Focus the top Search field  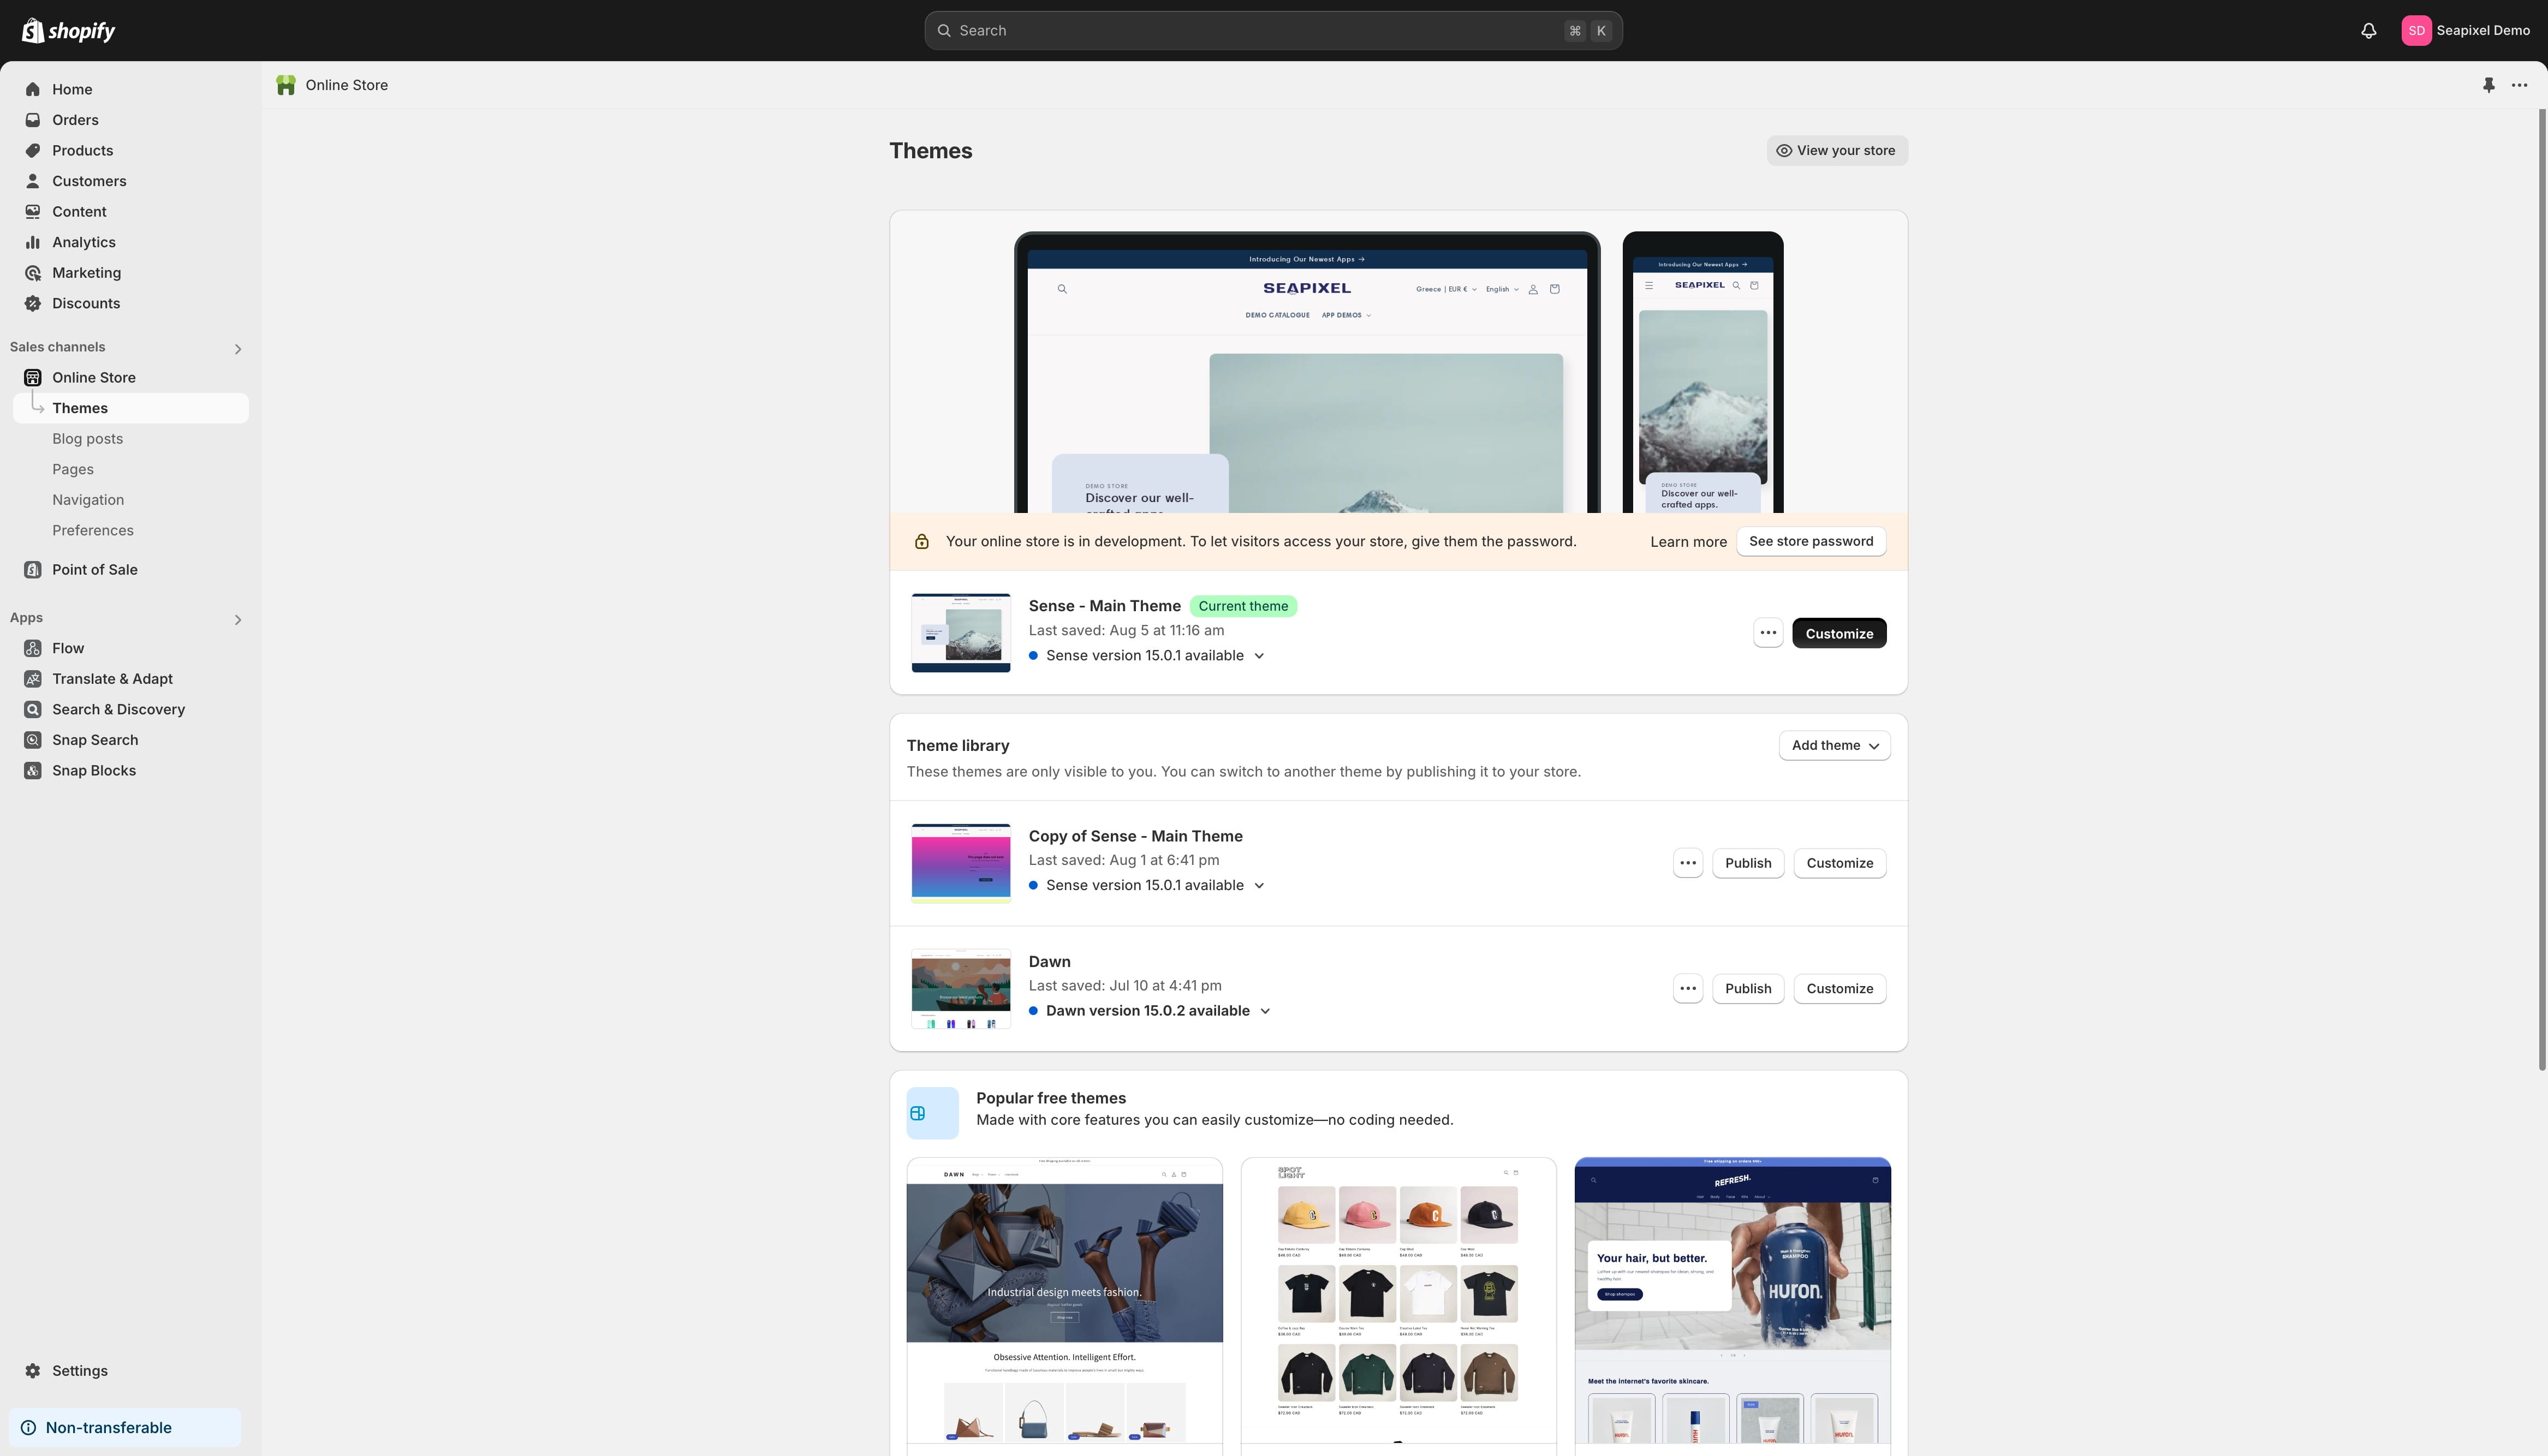click(x=1273, y=31)
